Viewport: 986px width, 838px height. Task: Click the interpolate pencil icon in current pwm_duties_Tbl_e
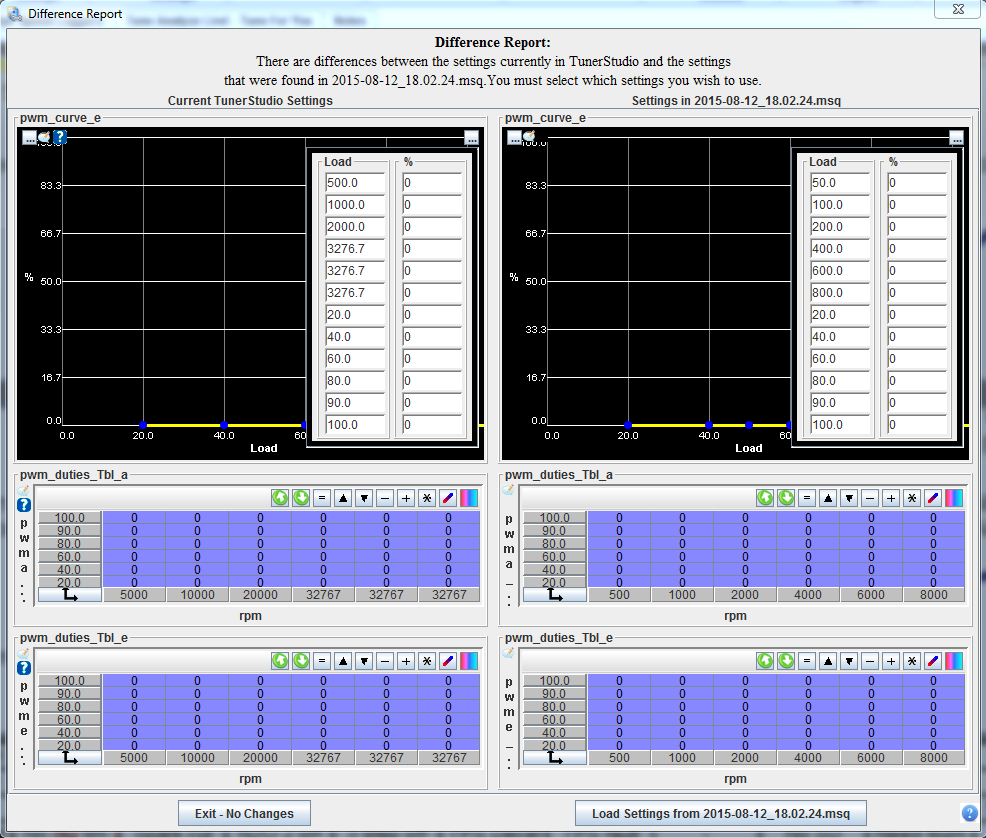tap(448, 661)
